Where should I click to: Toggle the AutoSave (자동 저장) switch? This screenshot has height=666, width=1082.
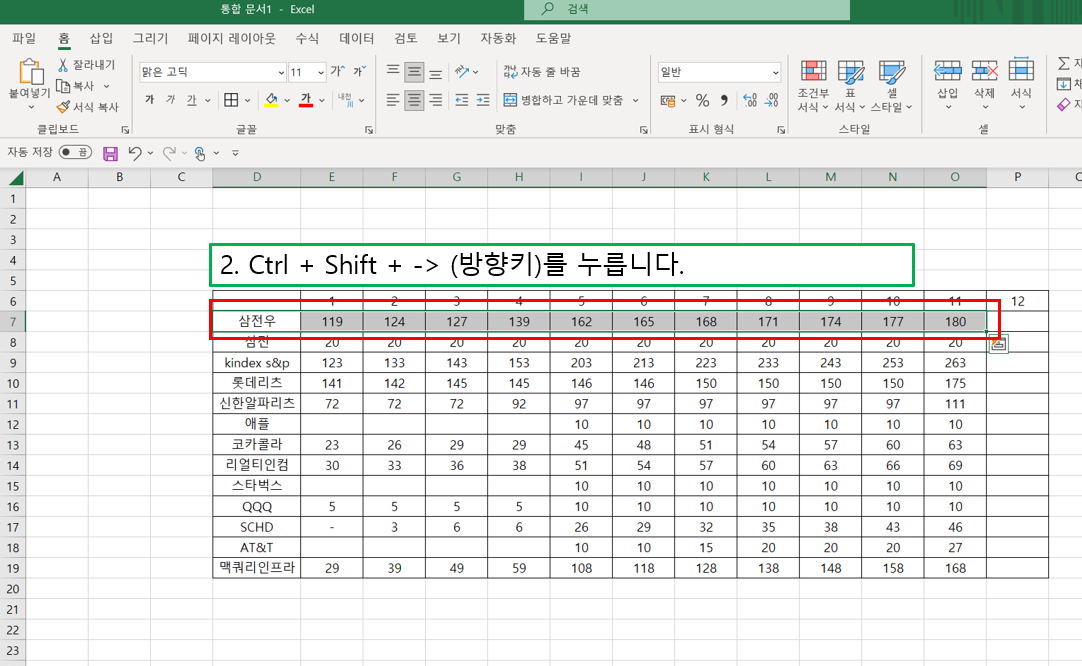coord(75,153)
